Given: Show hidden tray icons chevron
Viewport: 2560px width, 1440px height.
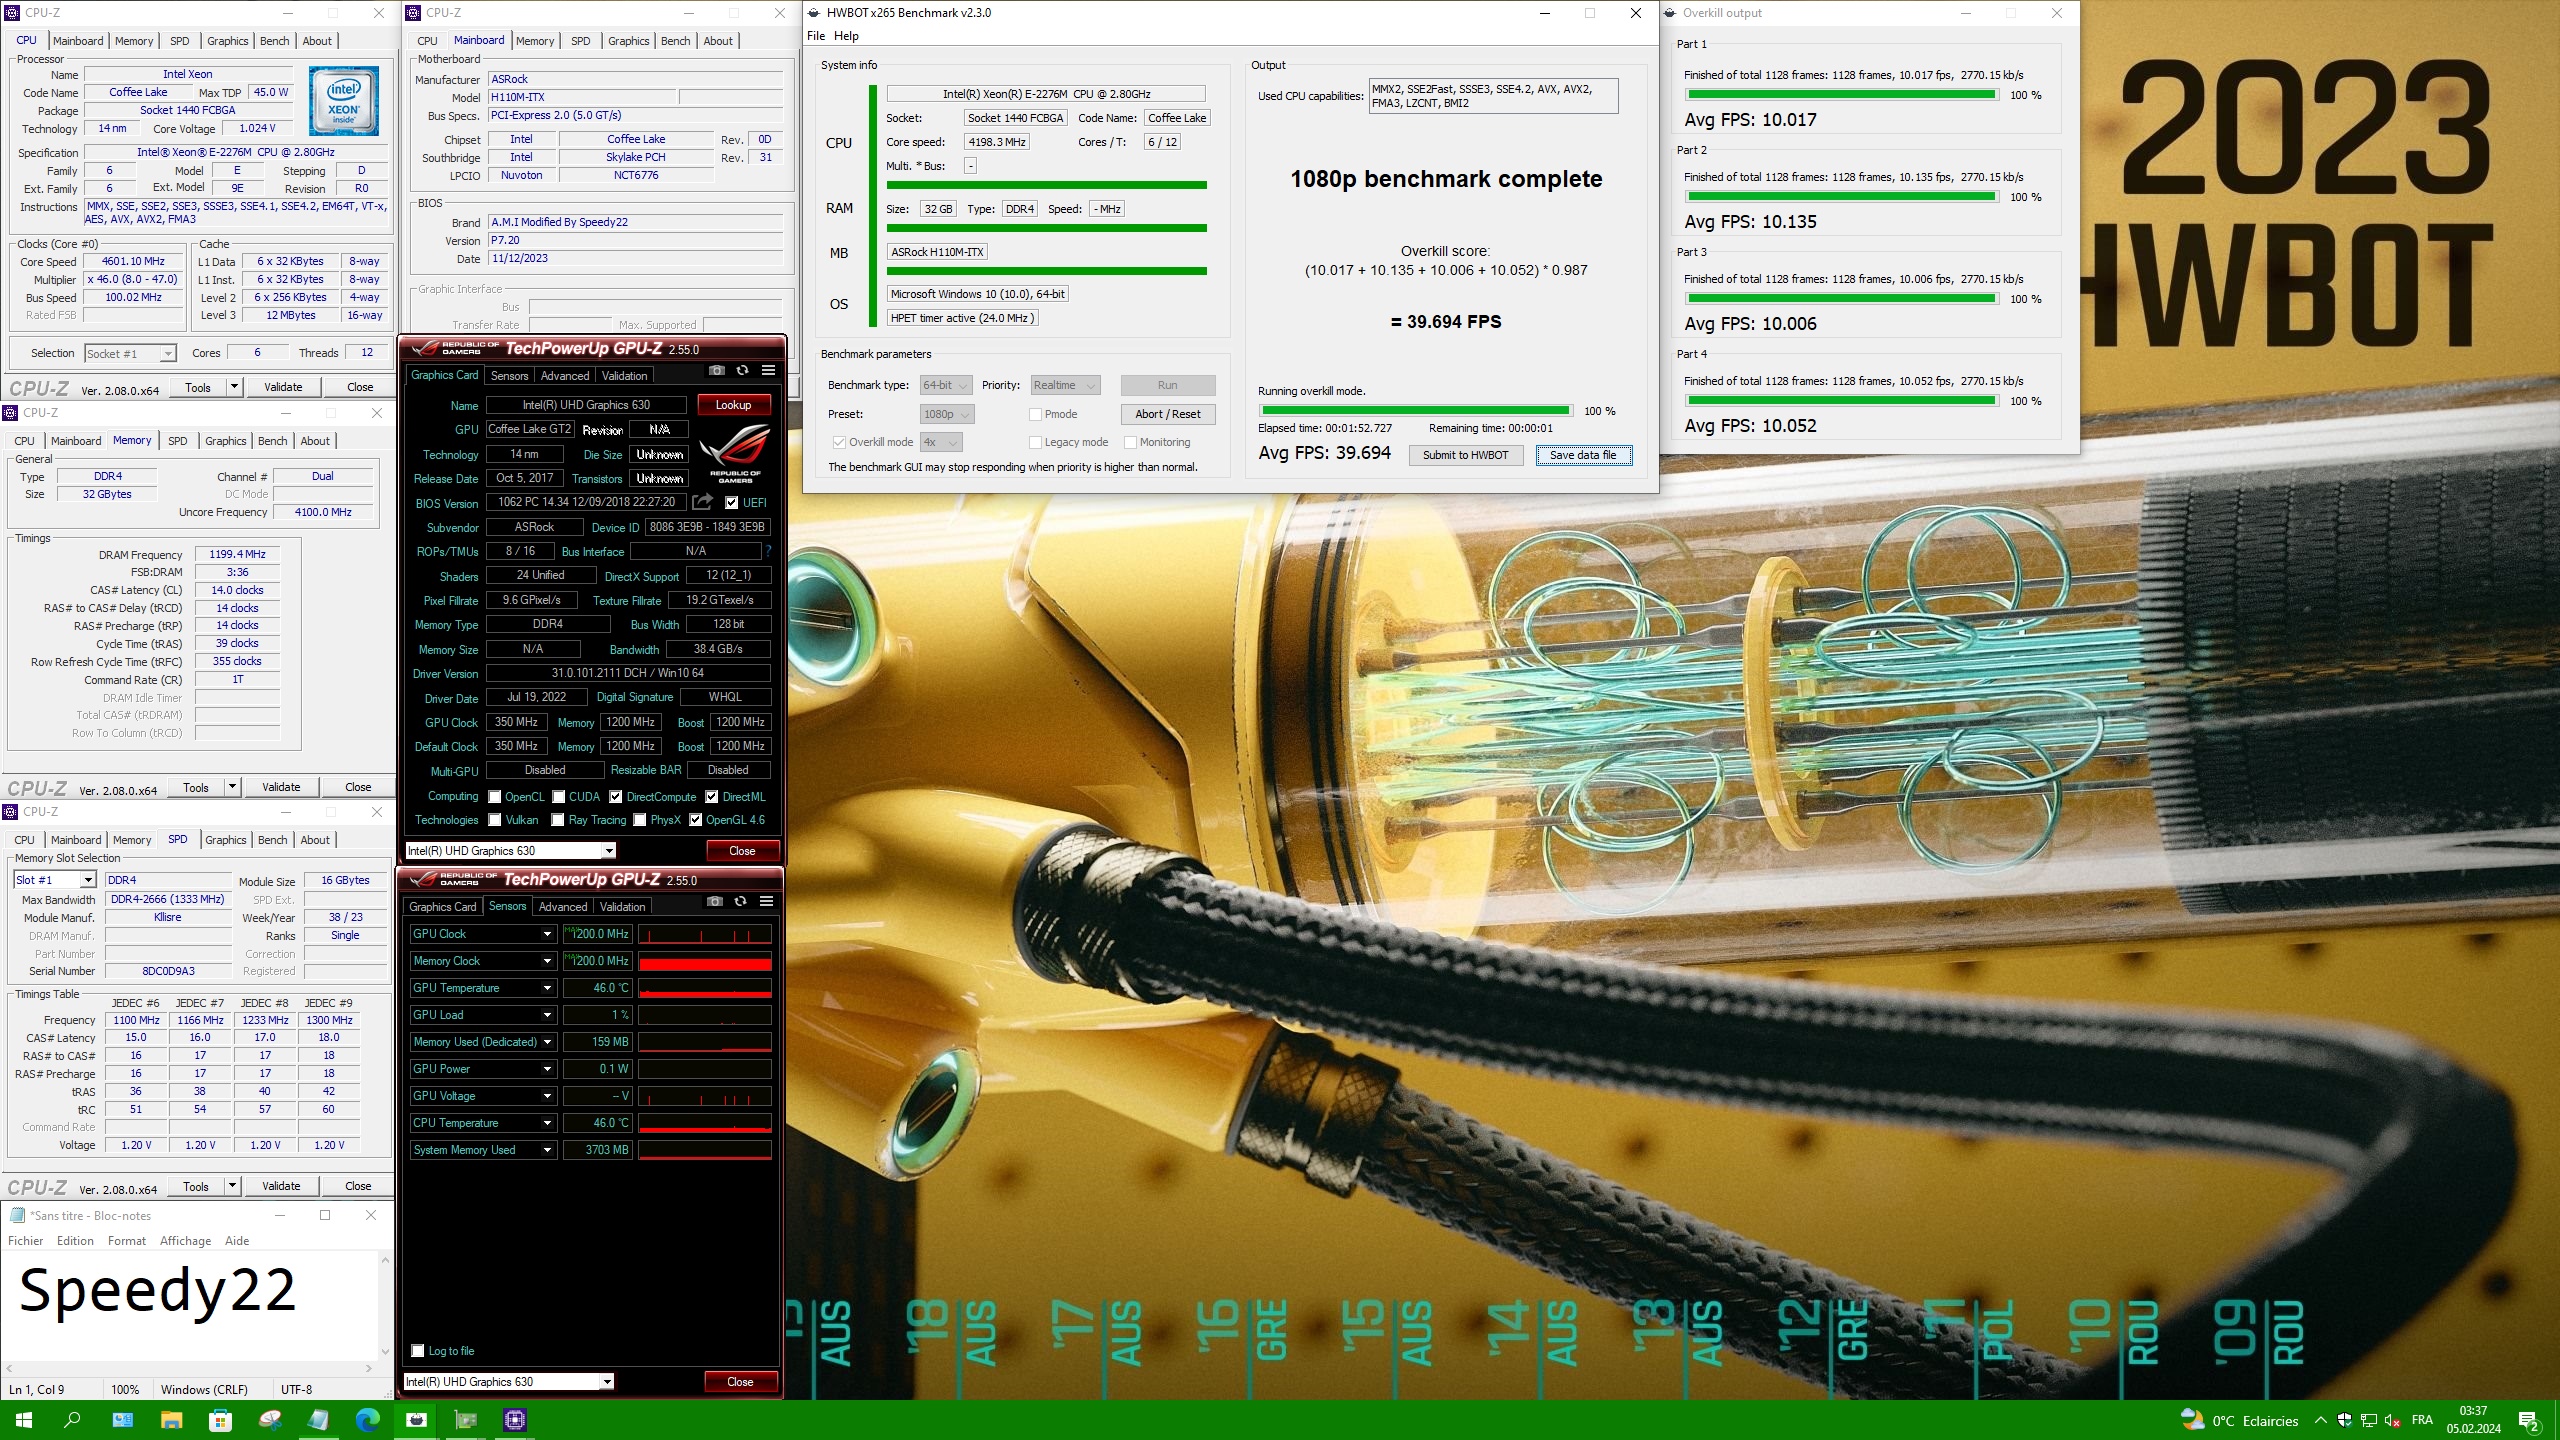Looking at the screenshot, I should tap(2321, 1420).
